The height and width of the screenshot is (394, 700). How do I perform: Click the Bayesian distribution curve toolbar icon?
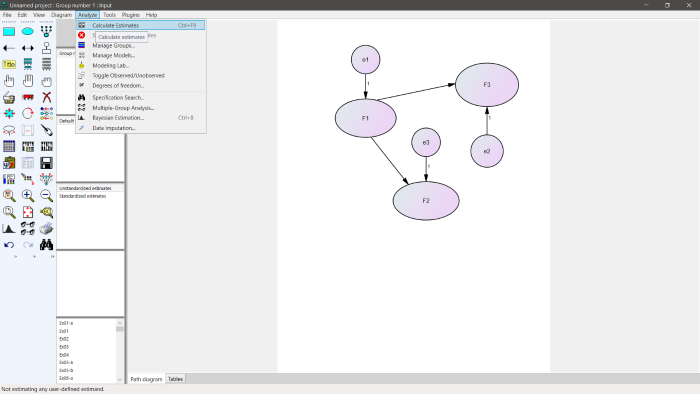9,228
